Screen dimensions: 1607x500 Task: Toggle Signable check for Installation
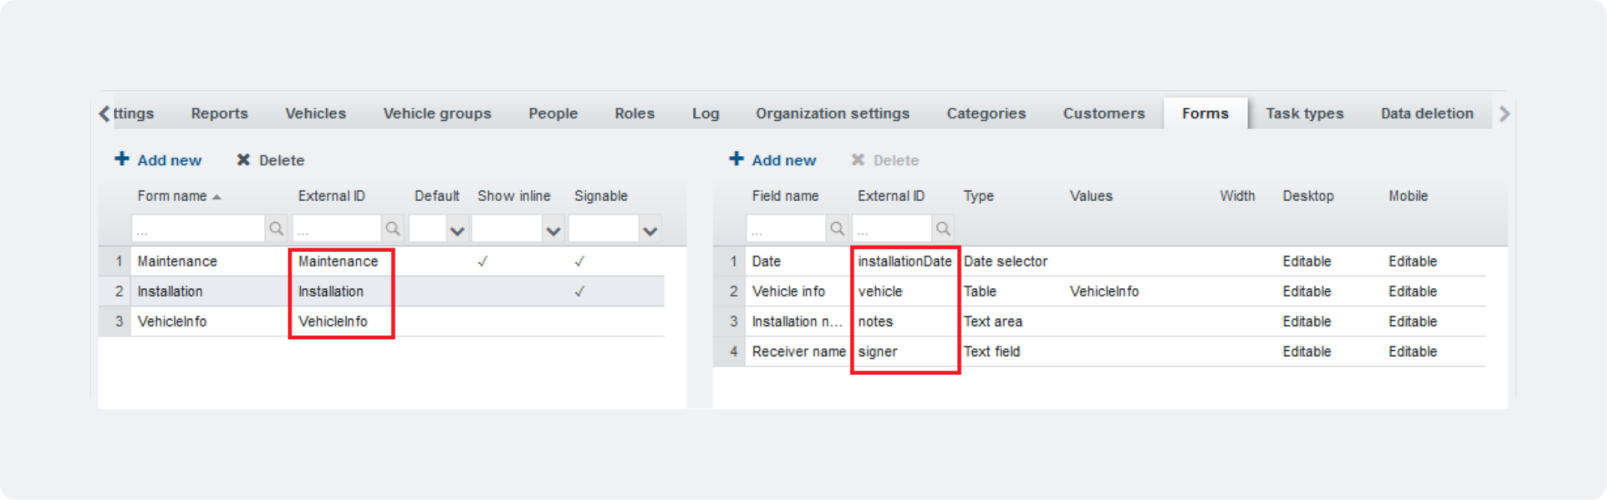tap(580, 291)
